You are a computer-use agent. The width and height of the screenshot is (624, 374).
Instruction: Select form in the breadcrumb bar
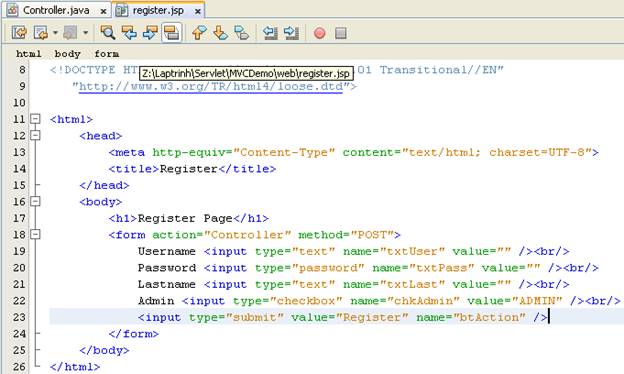107,54
